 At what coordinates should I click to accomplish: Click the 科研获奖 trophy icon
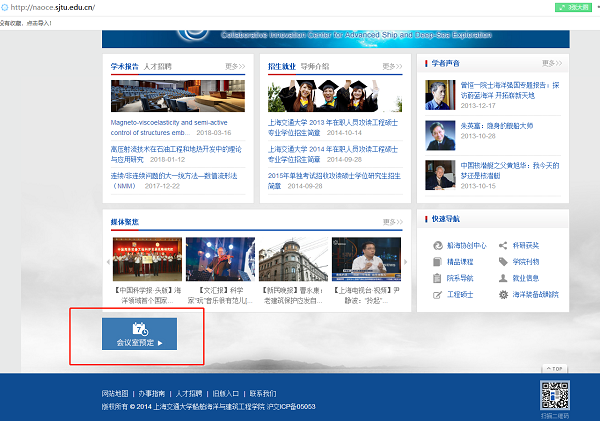503,244
